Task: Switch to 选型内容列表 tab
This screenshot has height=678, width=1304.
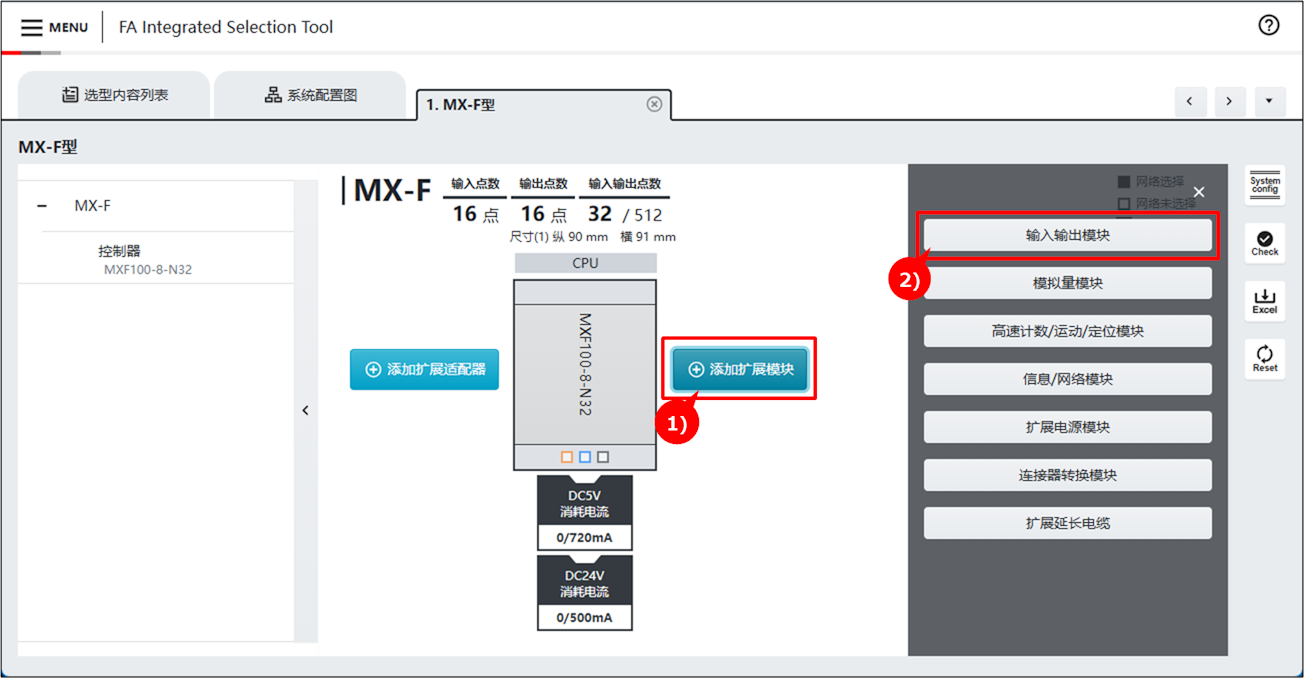Action: click(x=114, y=95)
